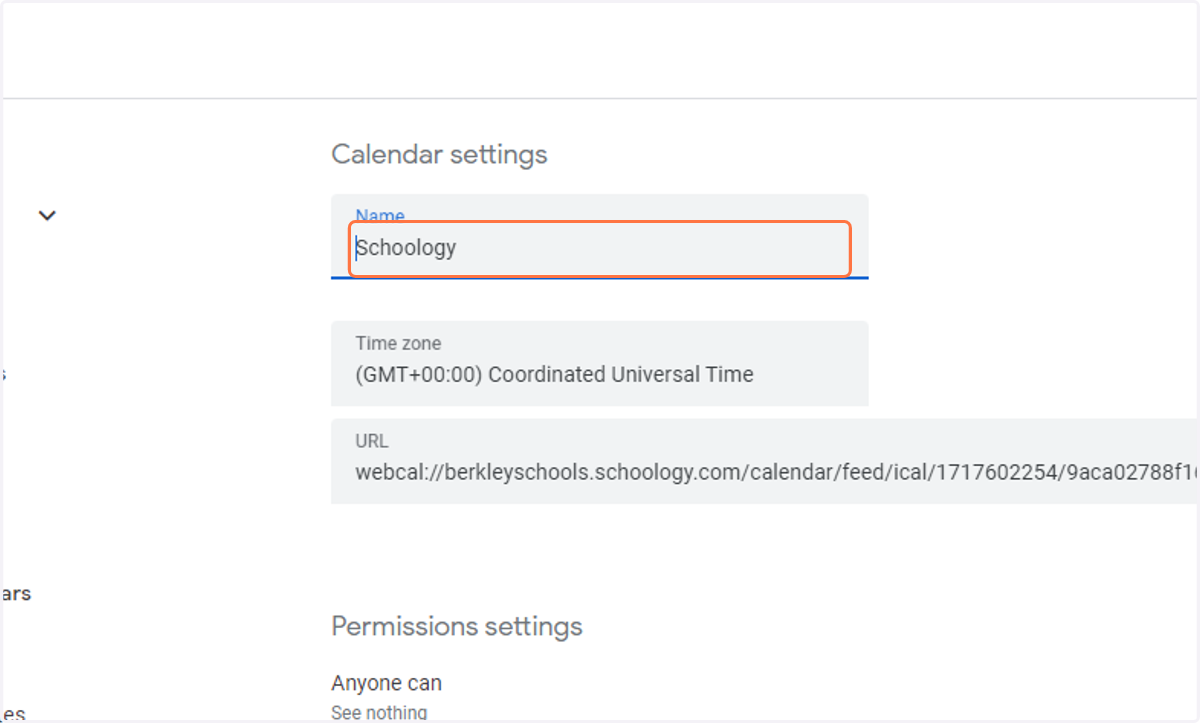The image size is (1200, 723).
Task: Click the Calendar settings heading
Action: tap(439, 155)
